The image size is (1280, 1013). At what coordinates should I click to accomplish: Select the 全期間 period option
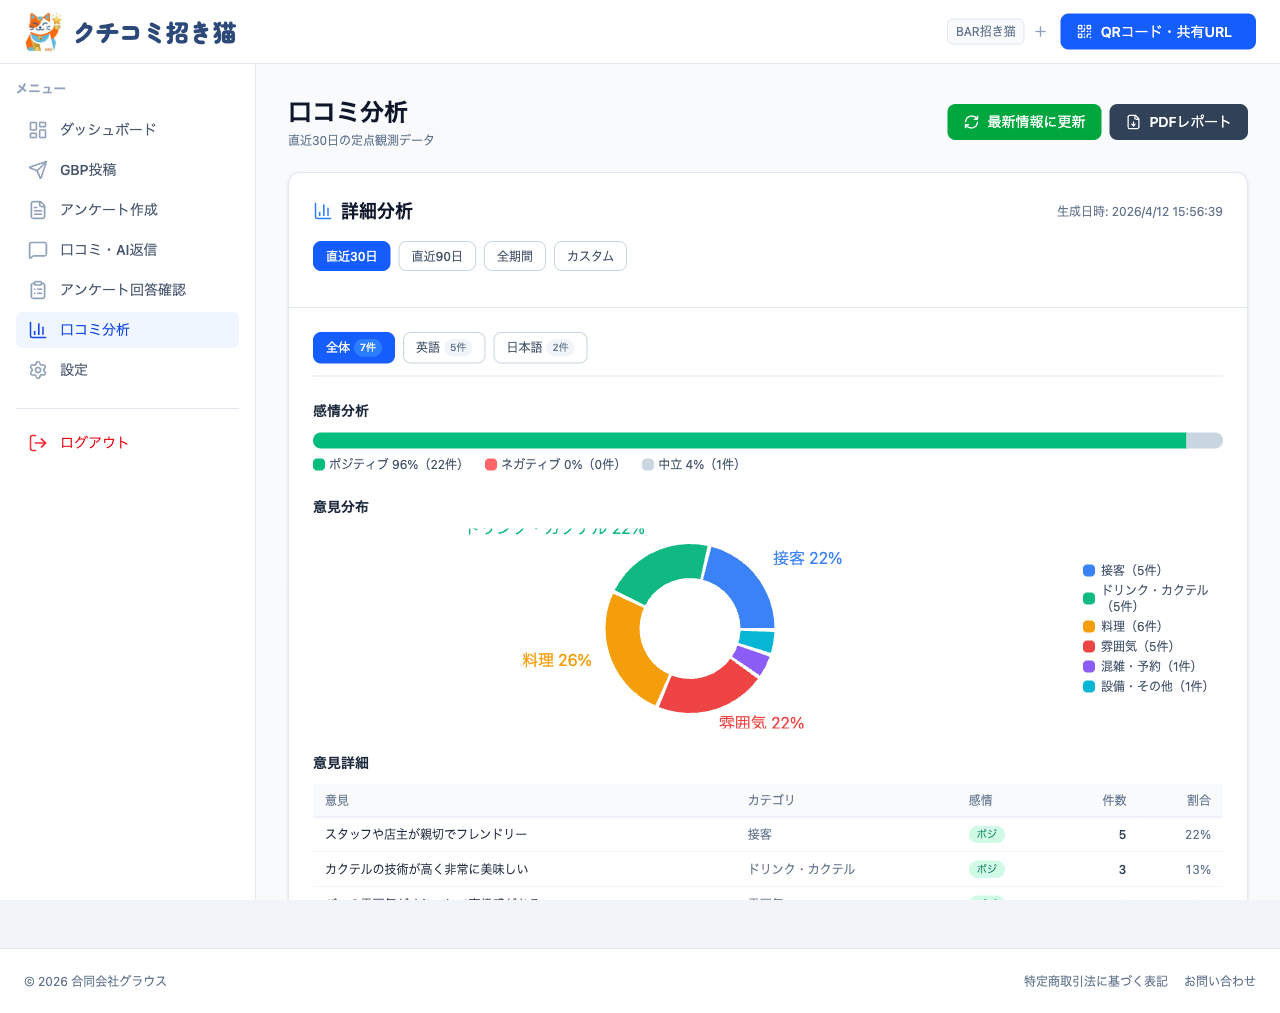tap(515, 256)
